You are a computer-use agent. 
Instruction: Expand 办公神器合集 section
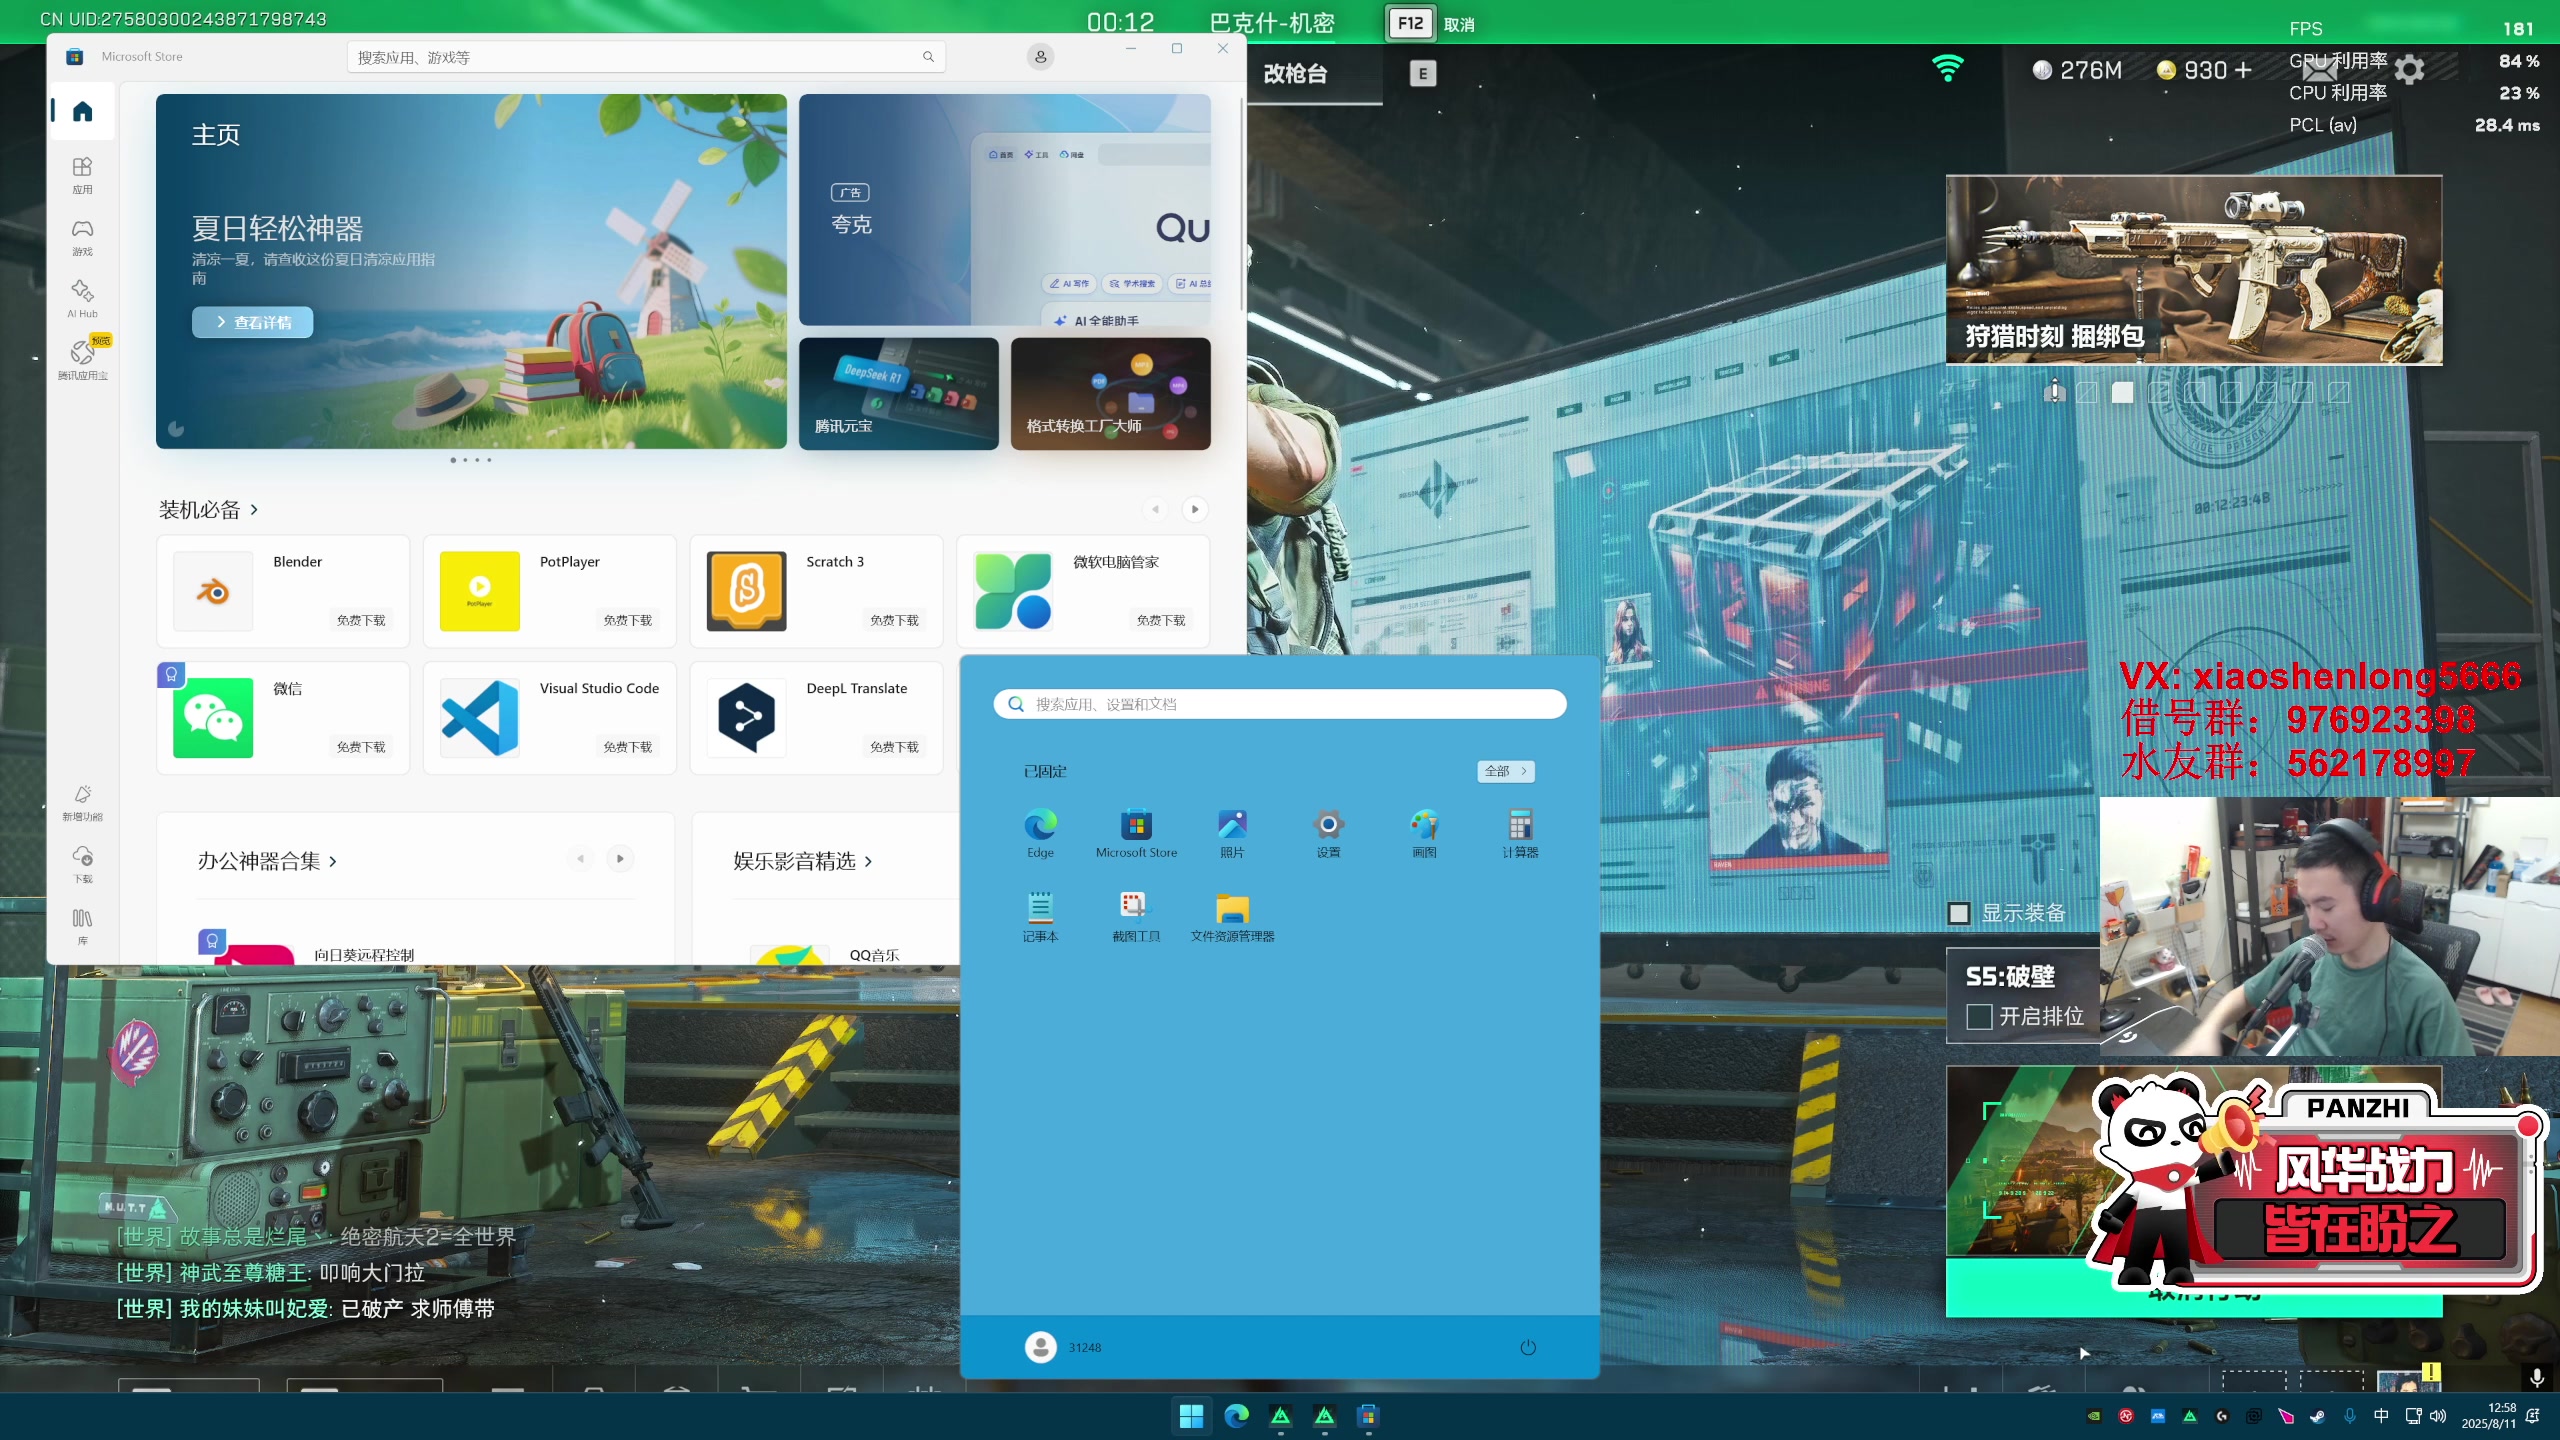pyautogui.click(x=267, y=861)
